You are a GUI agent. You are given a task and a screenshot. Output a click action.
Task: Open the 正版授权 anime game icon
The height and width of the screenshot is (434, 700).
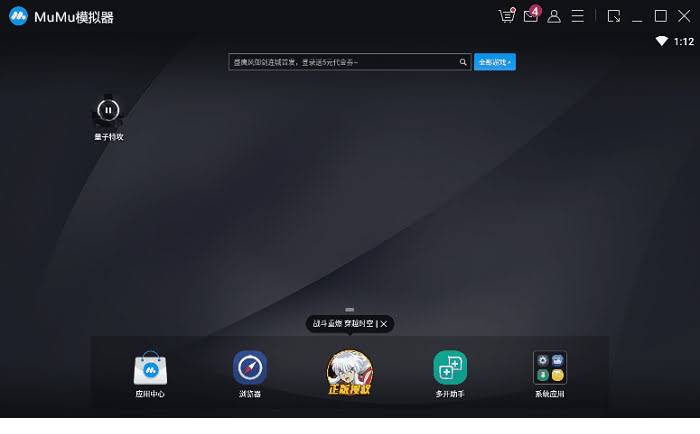click(x=350, y=372)
